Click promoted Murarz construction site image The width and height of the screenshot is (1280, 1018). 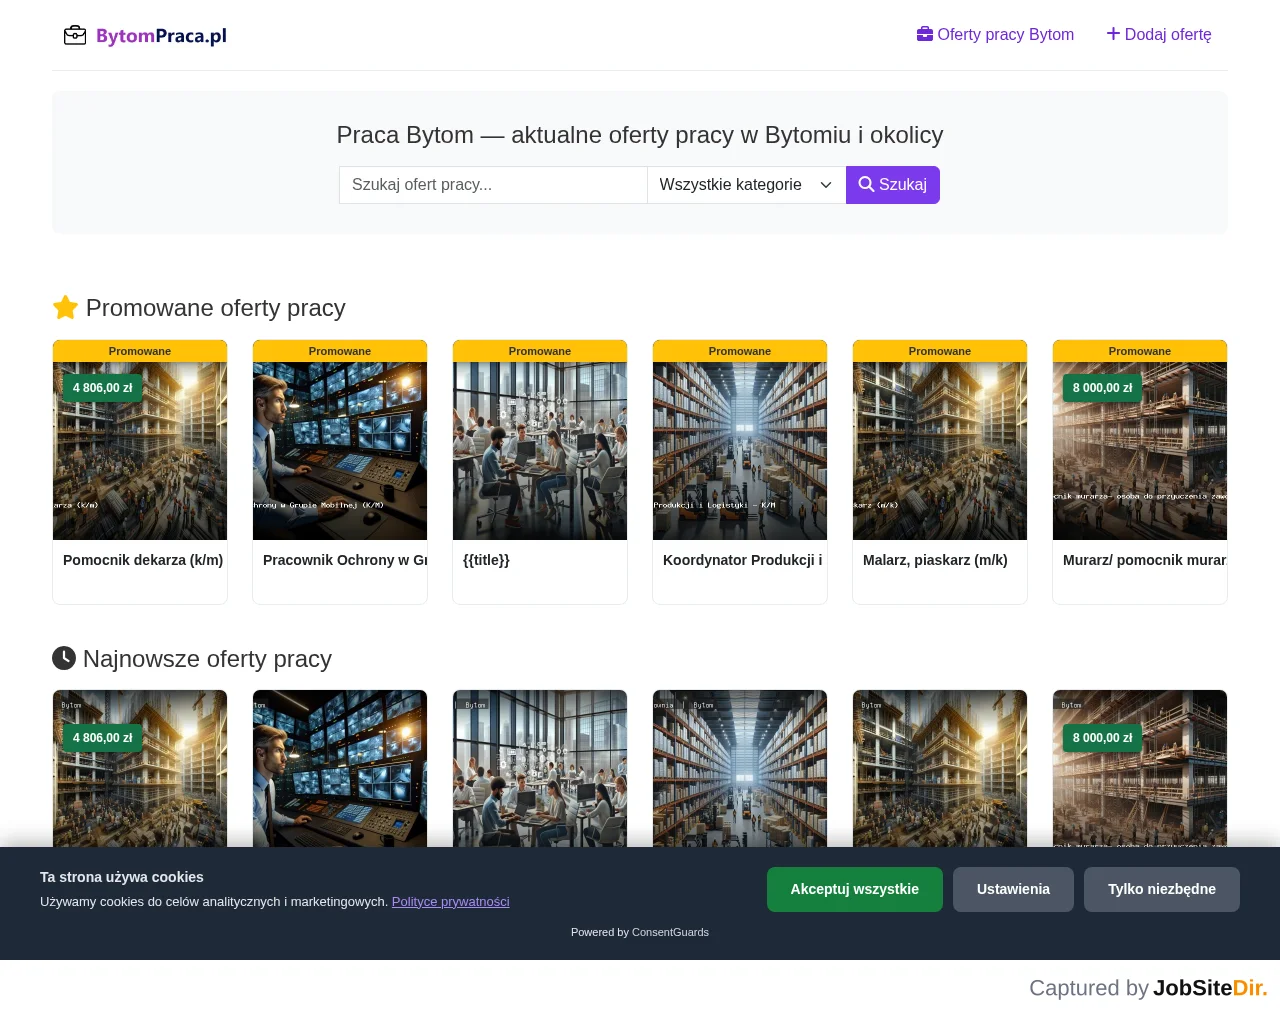[1140, 451]
